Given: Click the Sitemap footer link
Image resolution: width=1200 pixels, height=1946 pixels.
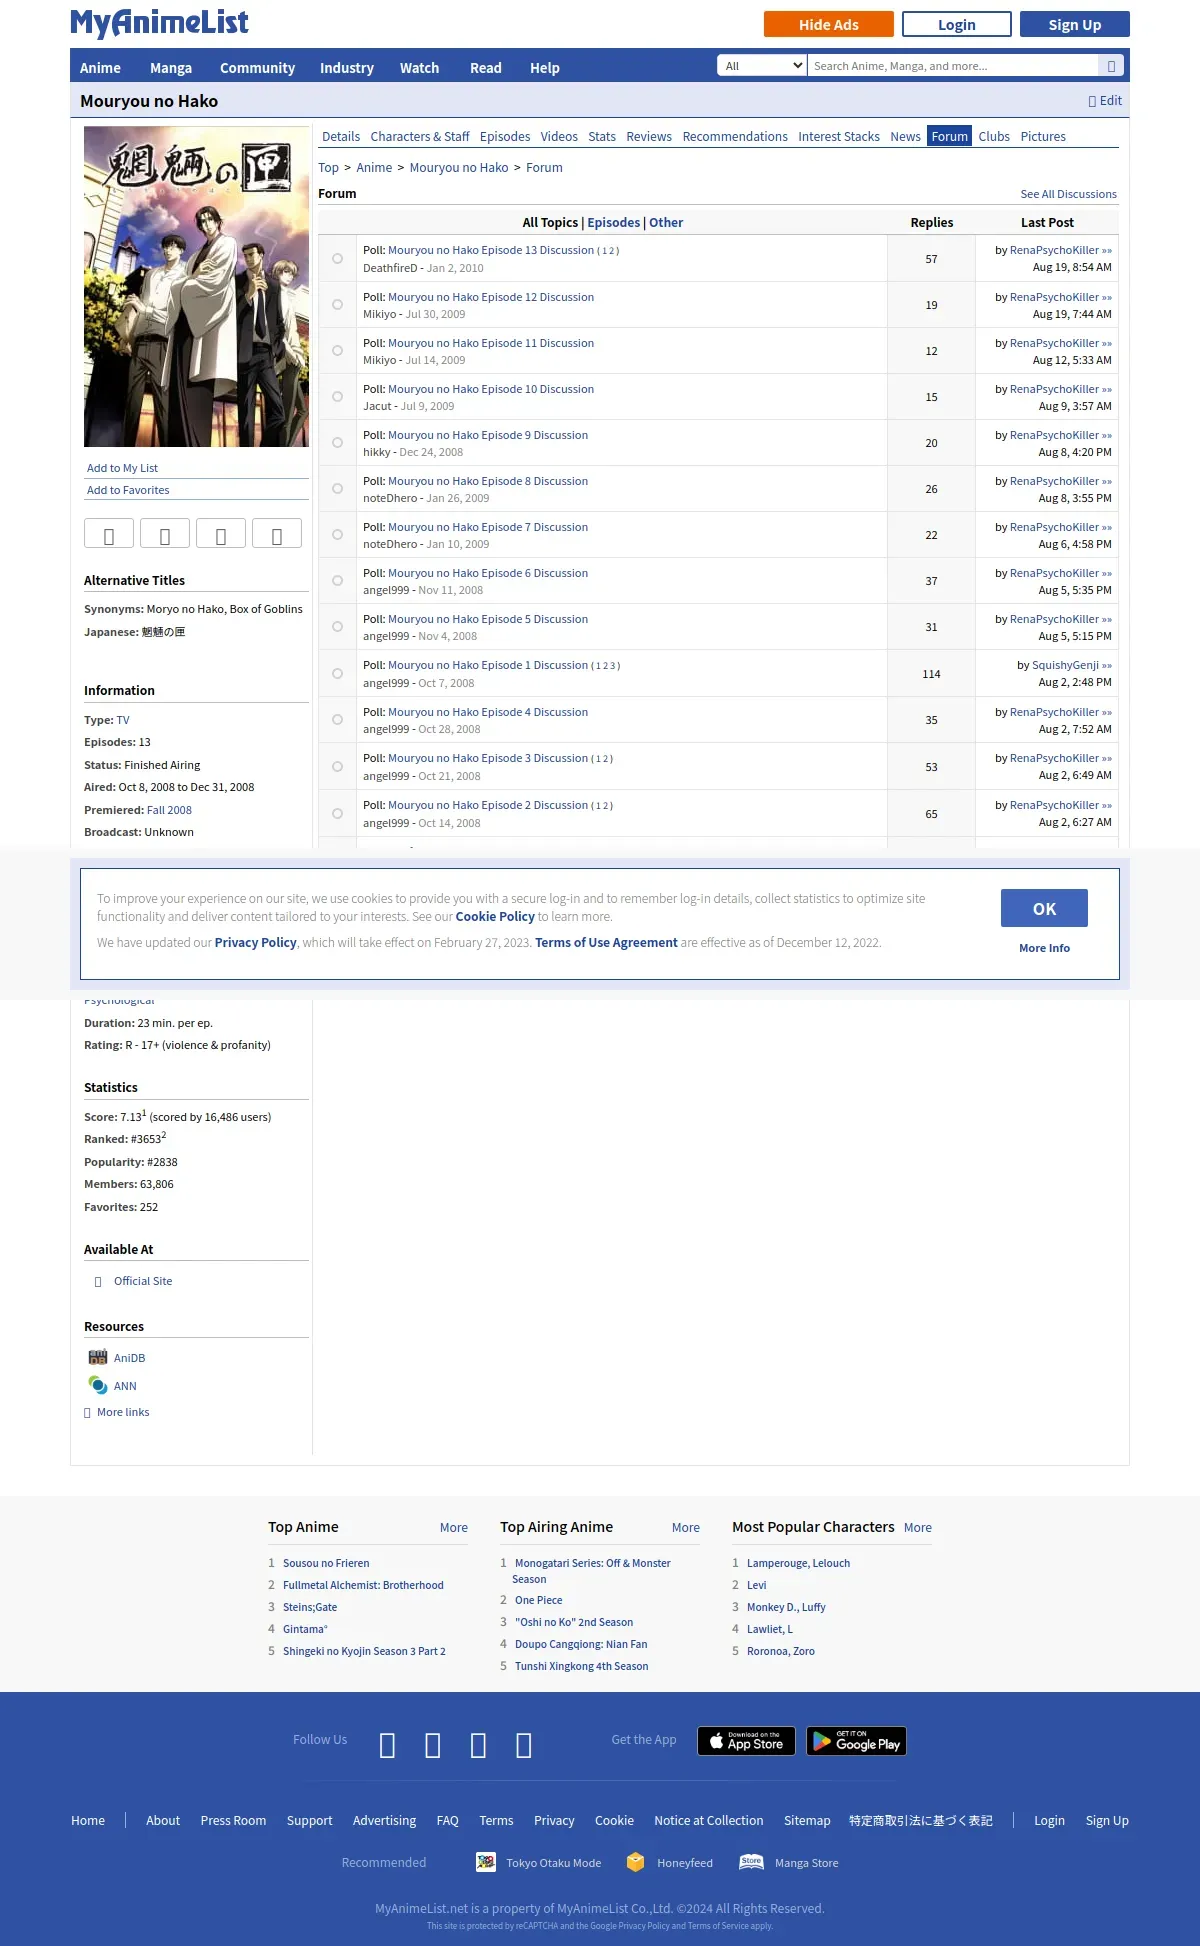Looking at the screenshot, I should tap(807, 1820).
